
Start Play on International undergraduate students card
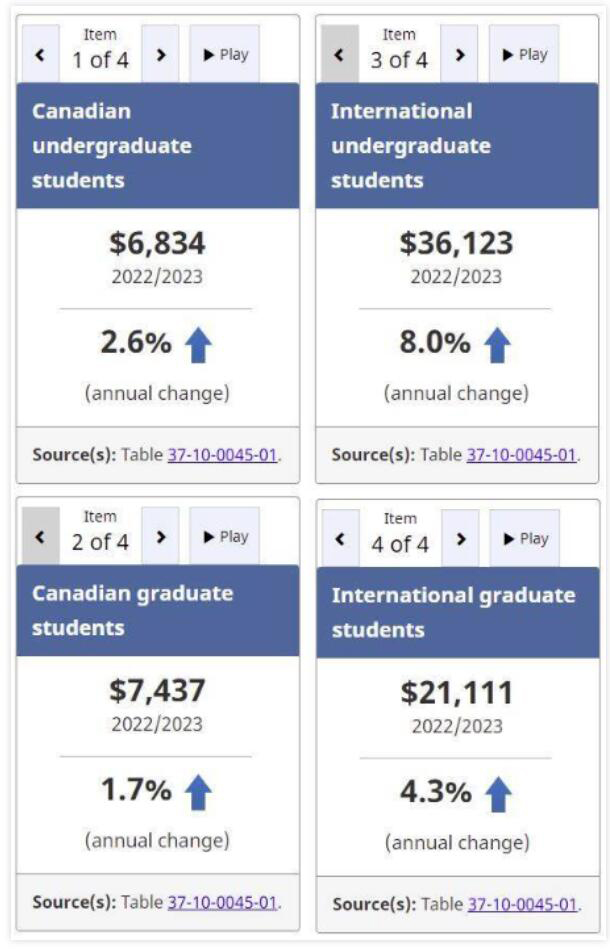pos(524,55)
